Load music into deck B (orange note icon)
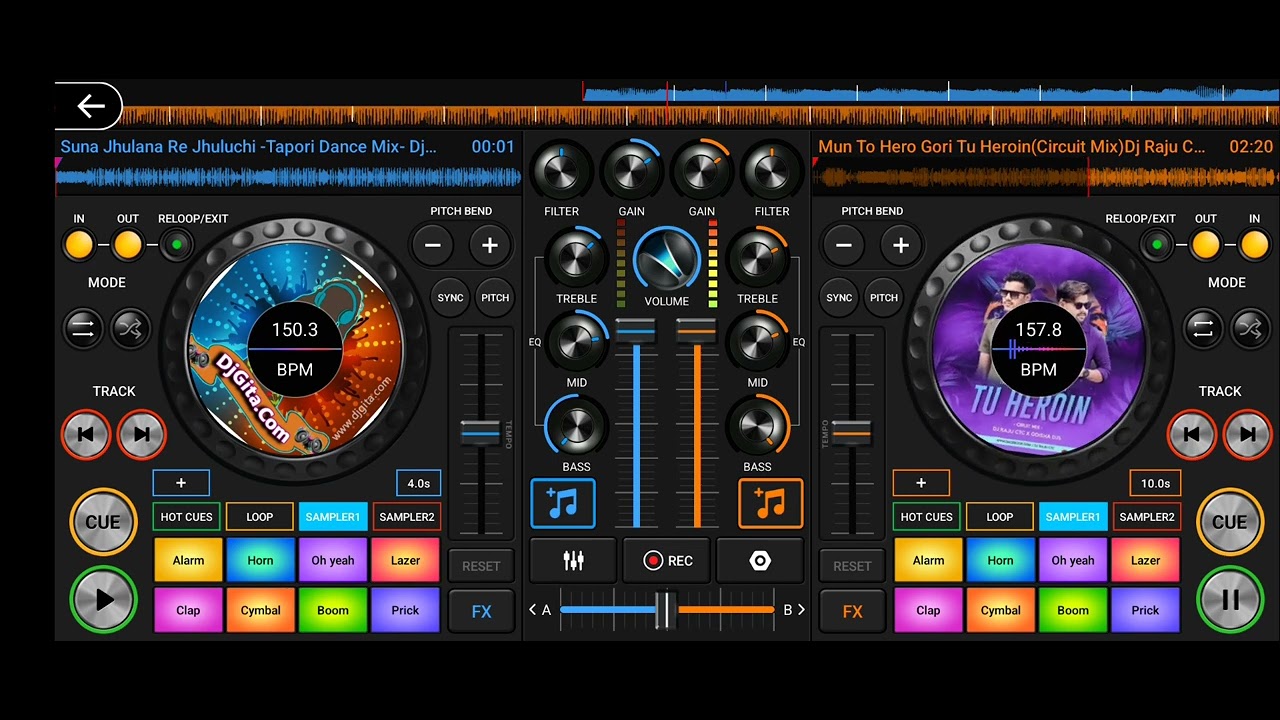 tap(771, 503)
